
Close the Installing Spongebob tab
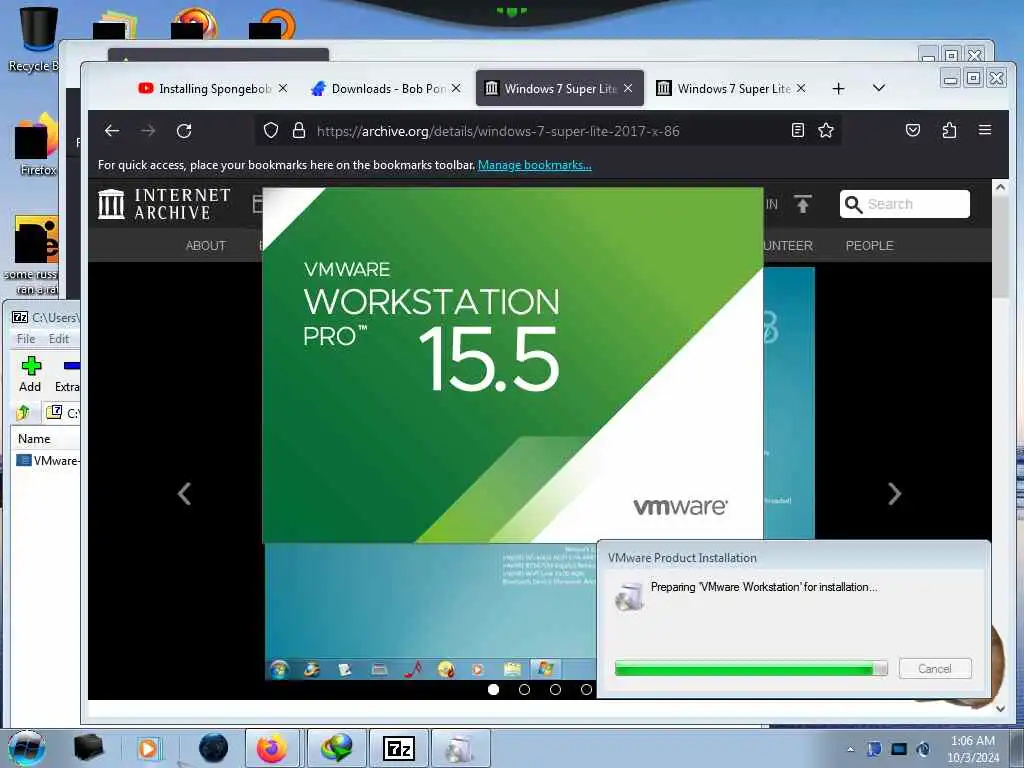tap(283, 88)
